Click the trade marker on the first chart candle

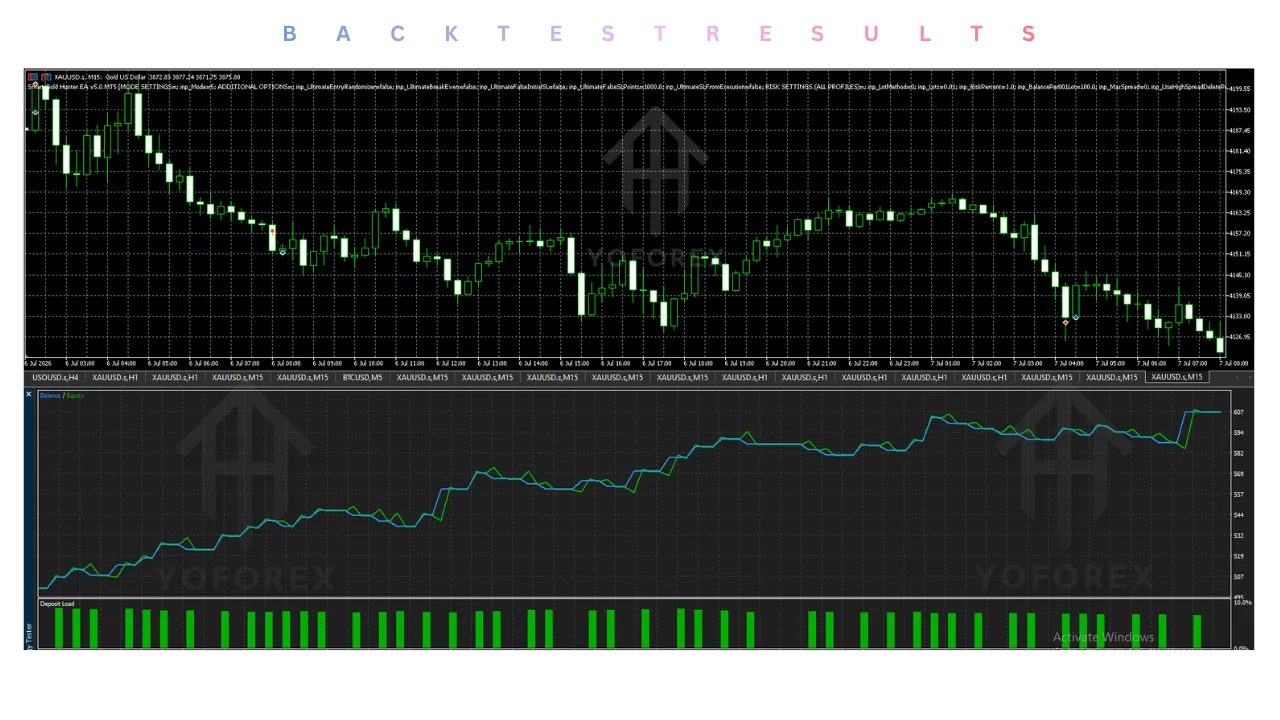(x=35, y=112)
